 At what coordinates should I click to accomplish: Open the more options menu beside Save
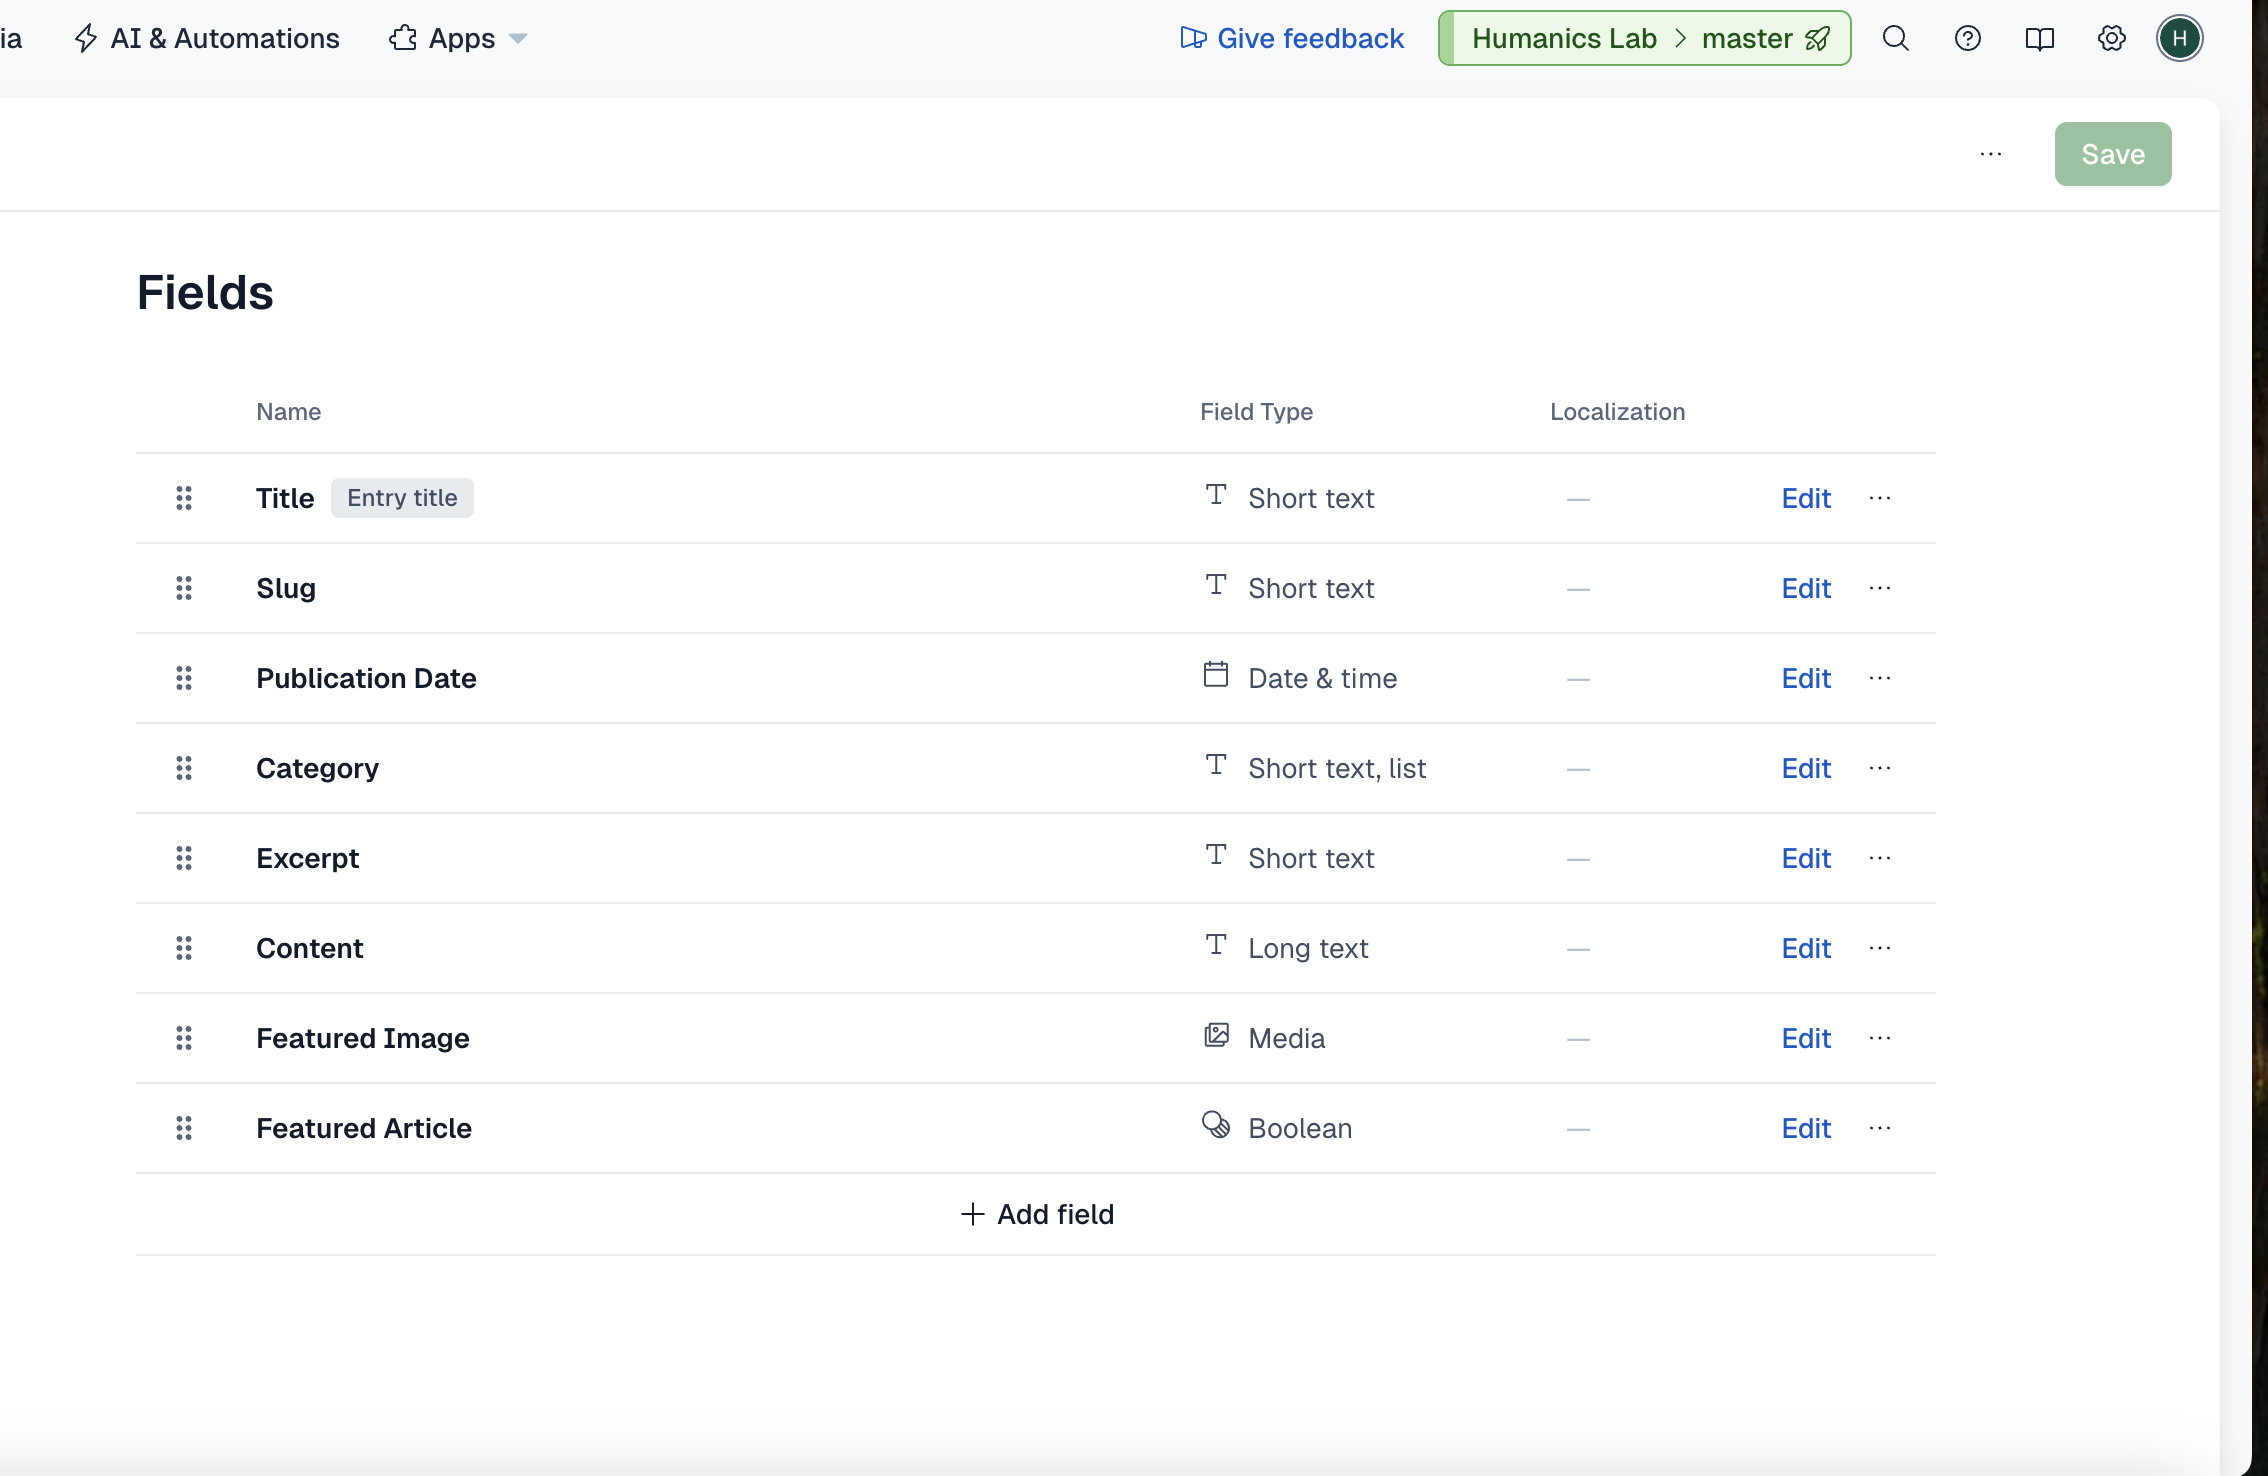pyautogui.click(x=1990, y=154)
